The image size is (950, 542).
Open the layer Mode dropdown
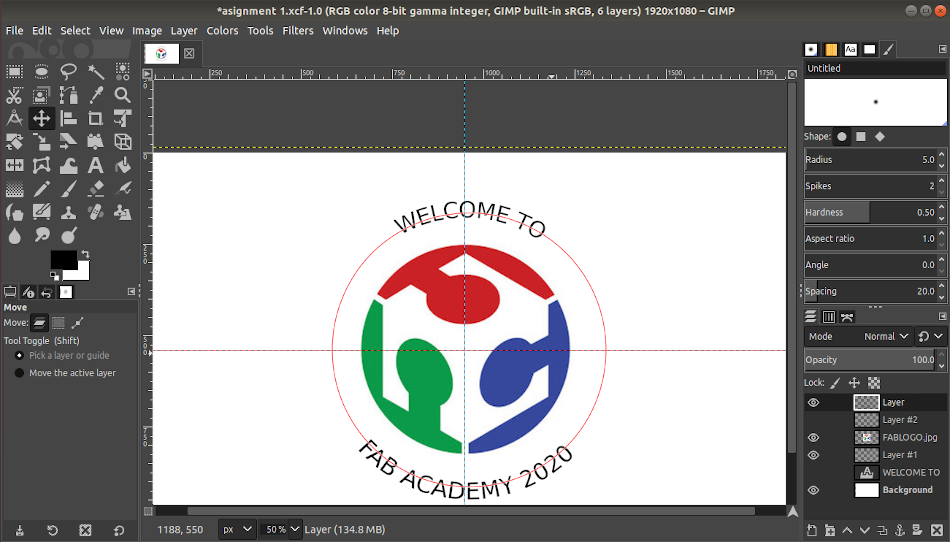[x=859, y=336]
